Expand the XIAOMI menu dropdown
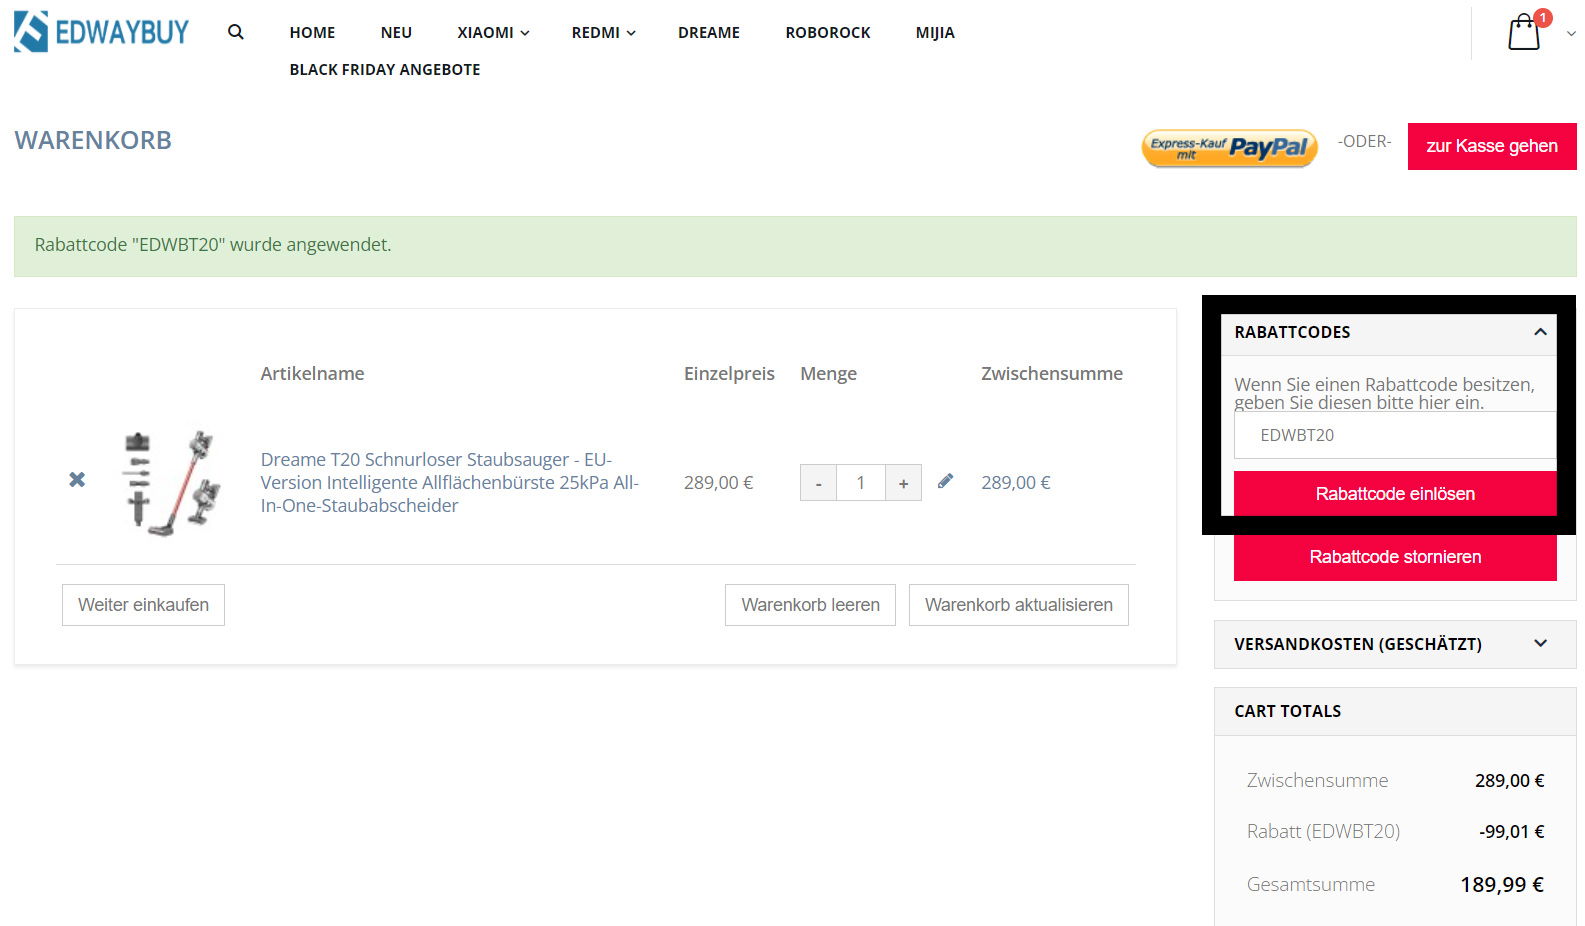 tap(493, 32)
